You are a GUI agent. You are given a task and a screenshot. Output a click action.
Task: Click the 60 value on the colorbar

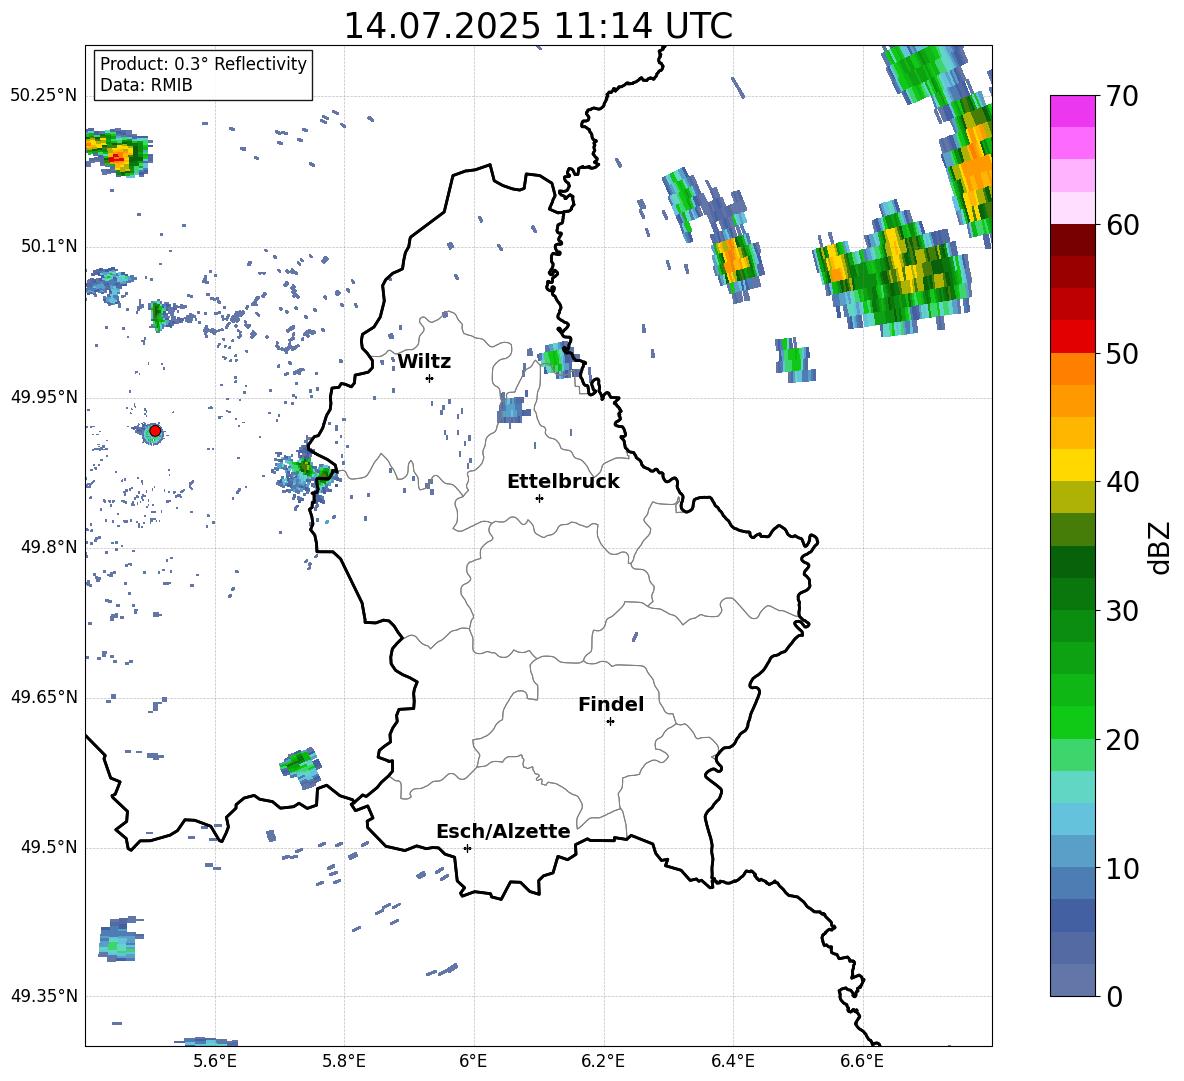click(1122, 225)
